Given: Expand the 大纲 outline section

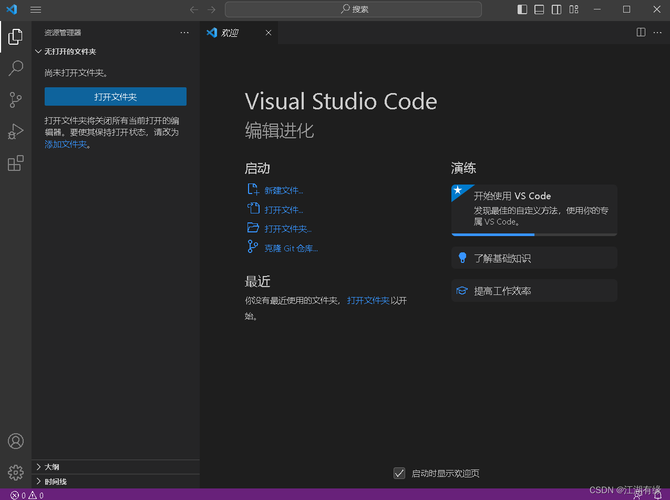Looking at the screenshot, I should tap(52, 466).
